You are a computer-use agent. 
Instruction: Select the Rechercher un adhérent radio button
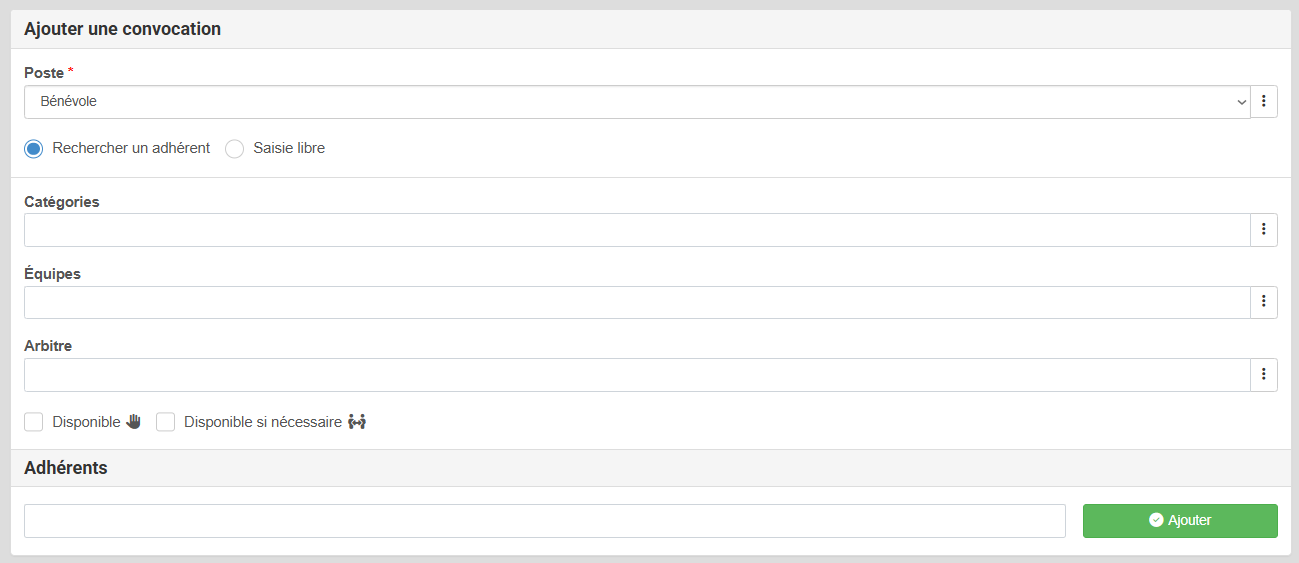coord(34,149)
